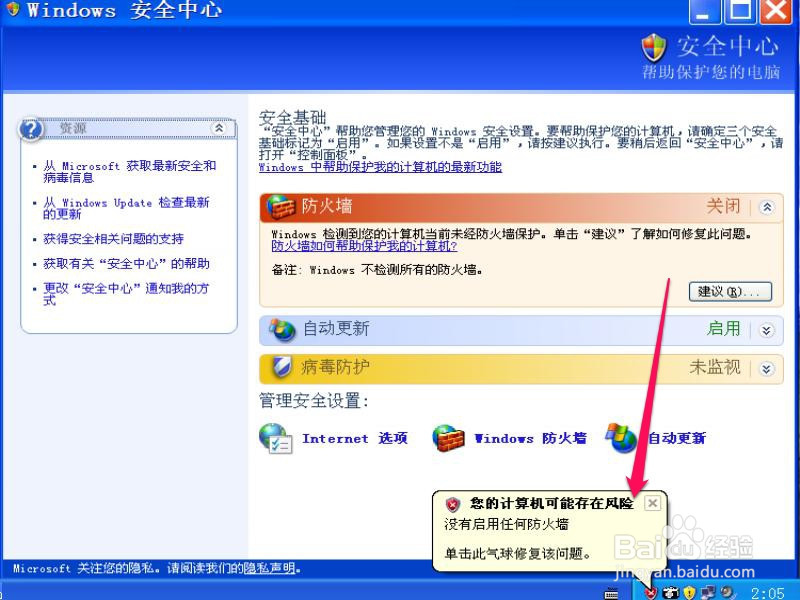Screen dimensions: 800x600
Task: Open link Windows 中帮助保护我的计算机的最新功能
Action: (x=380, y=167)
